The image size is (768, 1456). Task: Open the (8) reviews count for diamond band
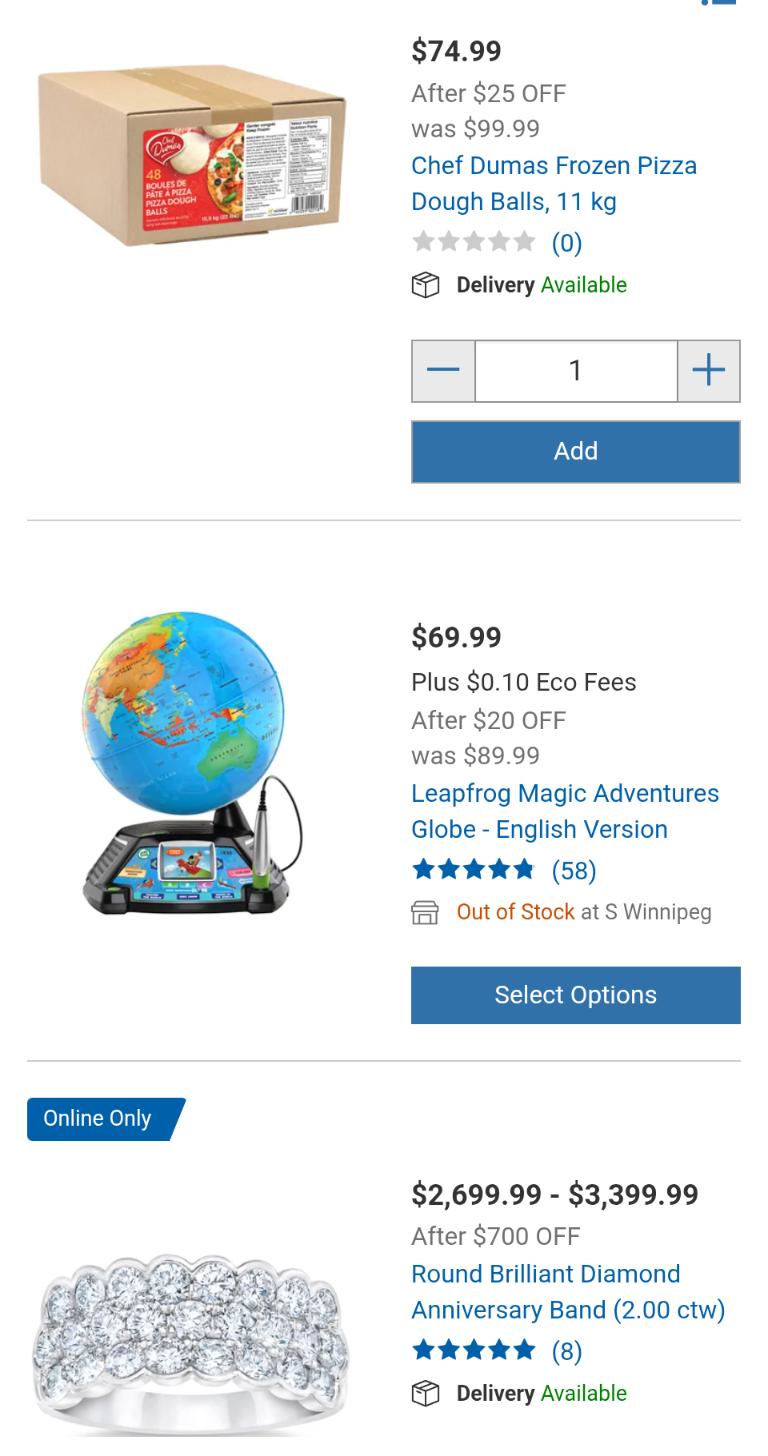pyautogui.click(x=567, y=1352)
